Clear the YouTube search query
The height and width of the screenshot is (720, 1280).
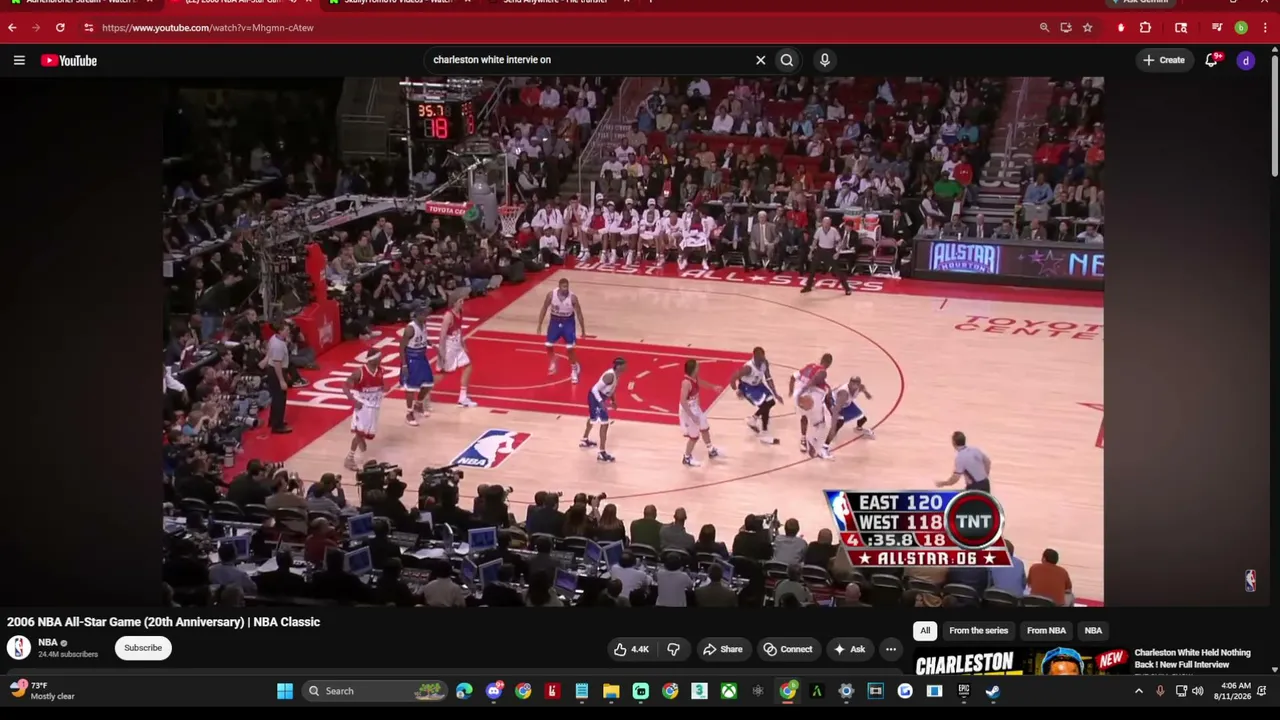pos(760,60)
